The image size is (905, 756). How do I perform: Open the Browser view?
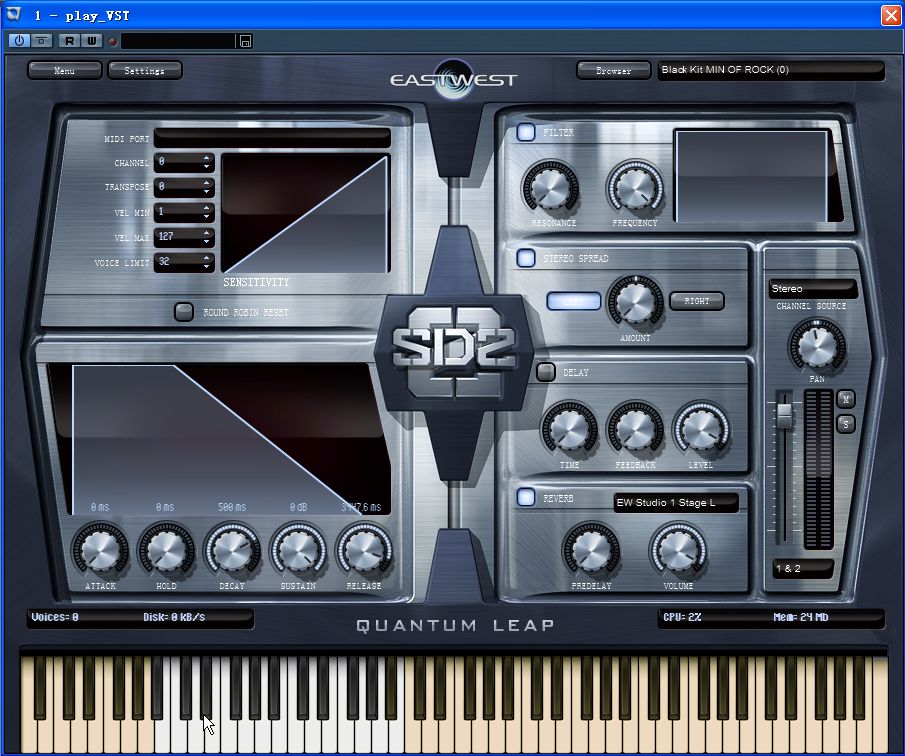pos(614,70)
